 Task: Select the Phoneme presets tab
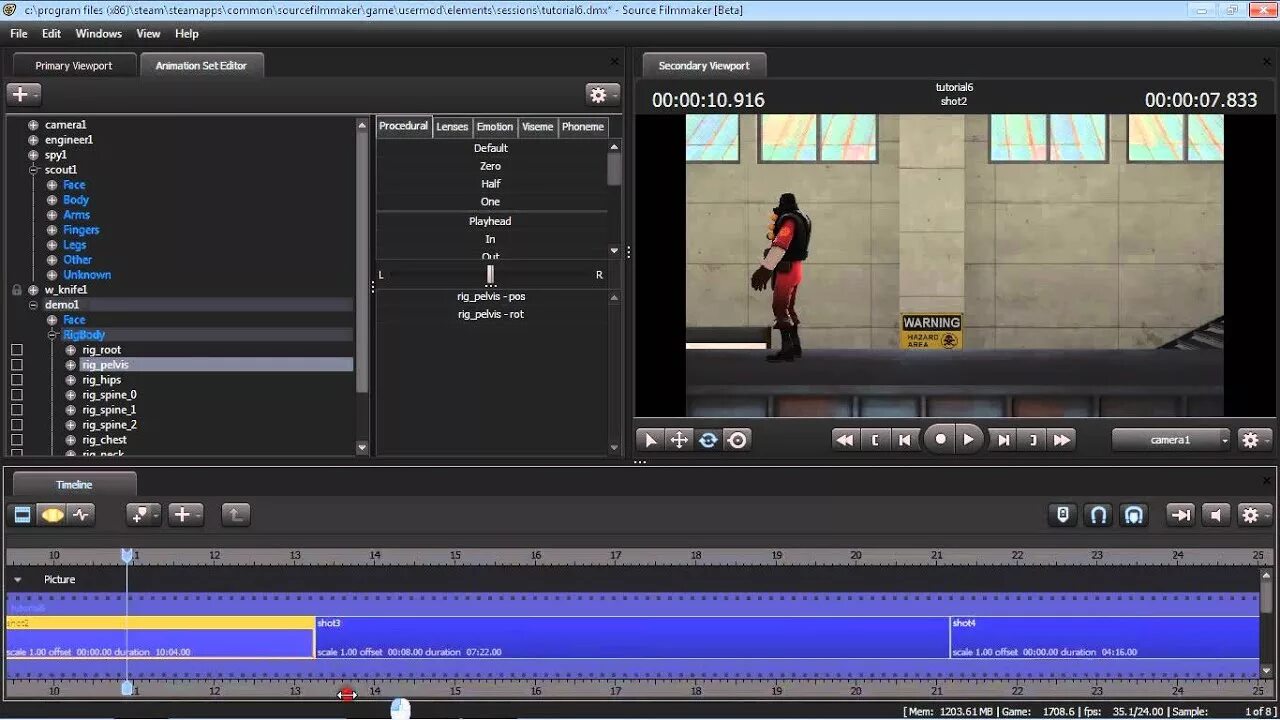(x=582, y=127)
